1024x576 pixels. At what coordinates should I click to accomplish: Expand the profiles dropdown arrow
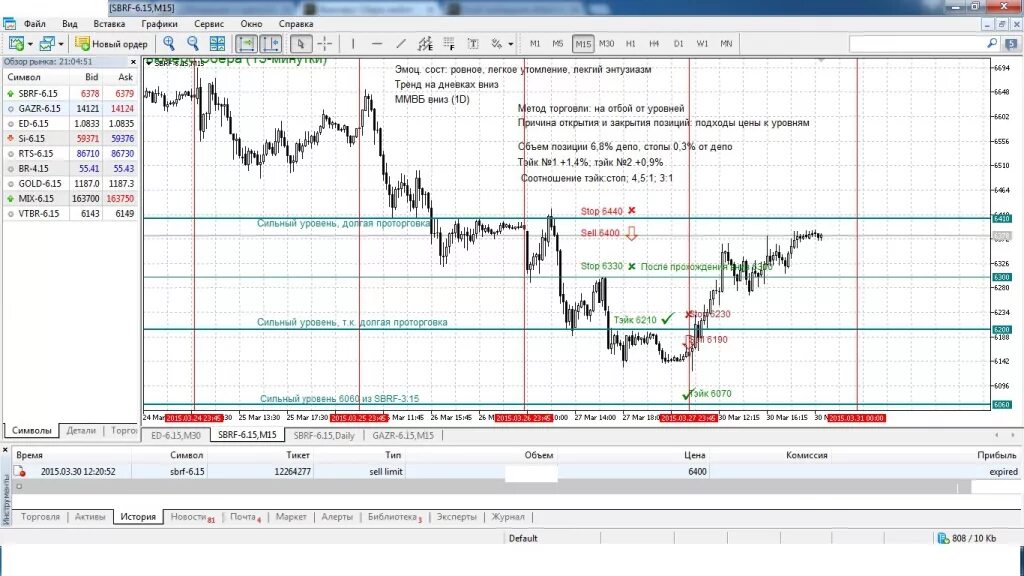coord(61,44)
